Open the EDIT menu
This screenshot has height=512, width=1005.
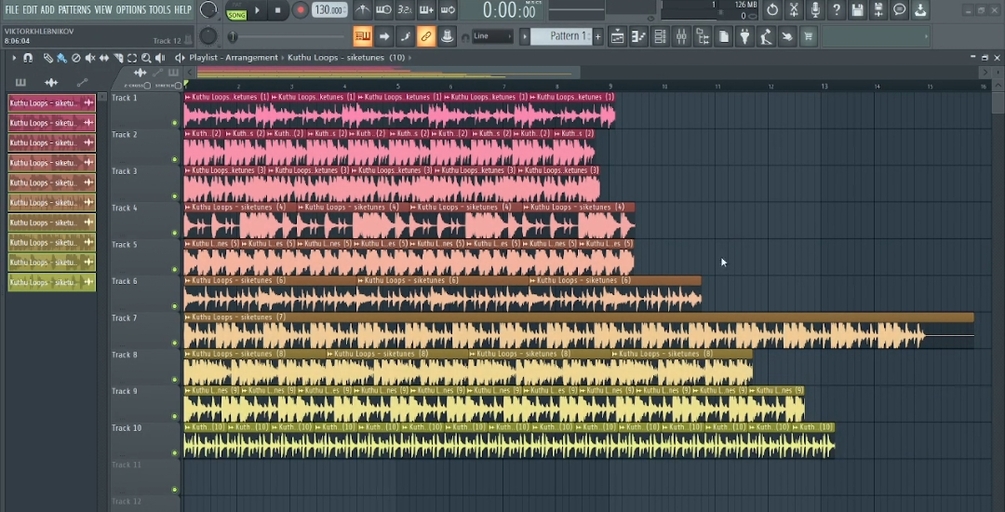[x=29, y=10]
